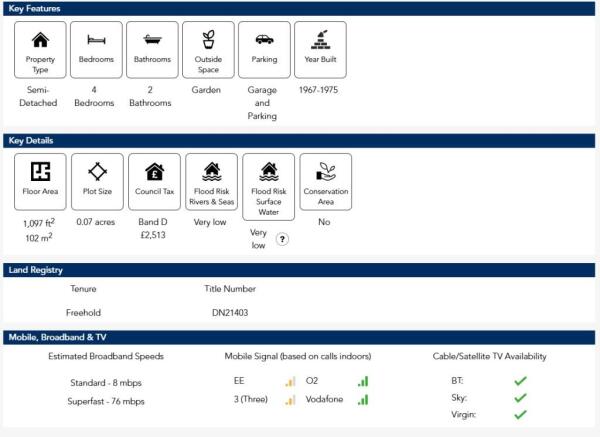Click the EE signal strength bars
This screenshot has width=600, height=437.
(x=290, y=381)
